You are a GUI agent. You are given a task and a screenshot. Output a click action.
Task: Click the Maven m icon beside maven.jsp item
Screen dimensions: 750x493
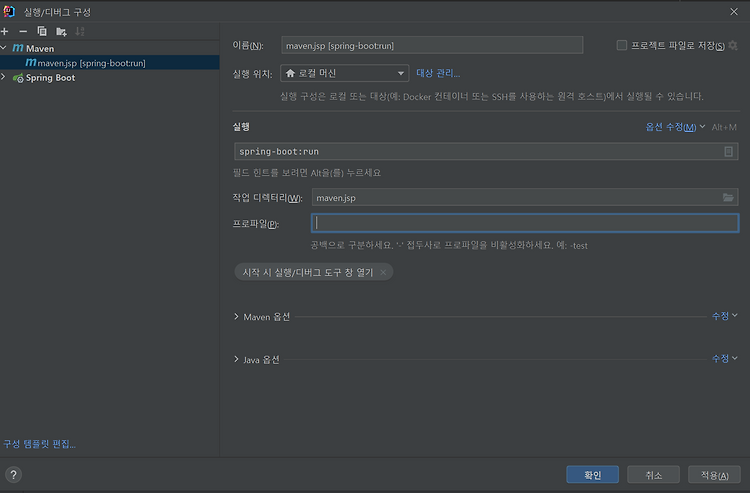(x=31, y=63)
